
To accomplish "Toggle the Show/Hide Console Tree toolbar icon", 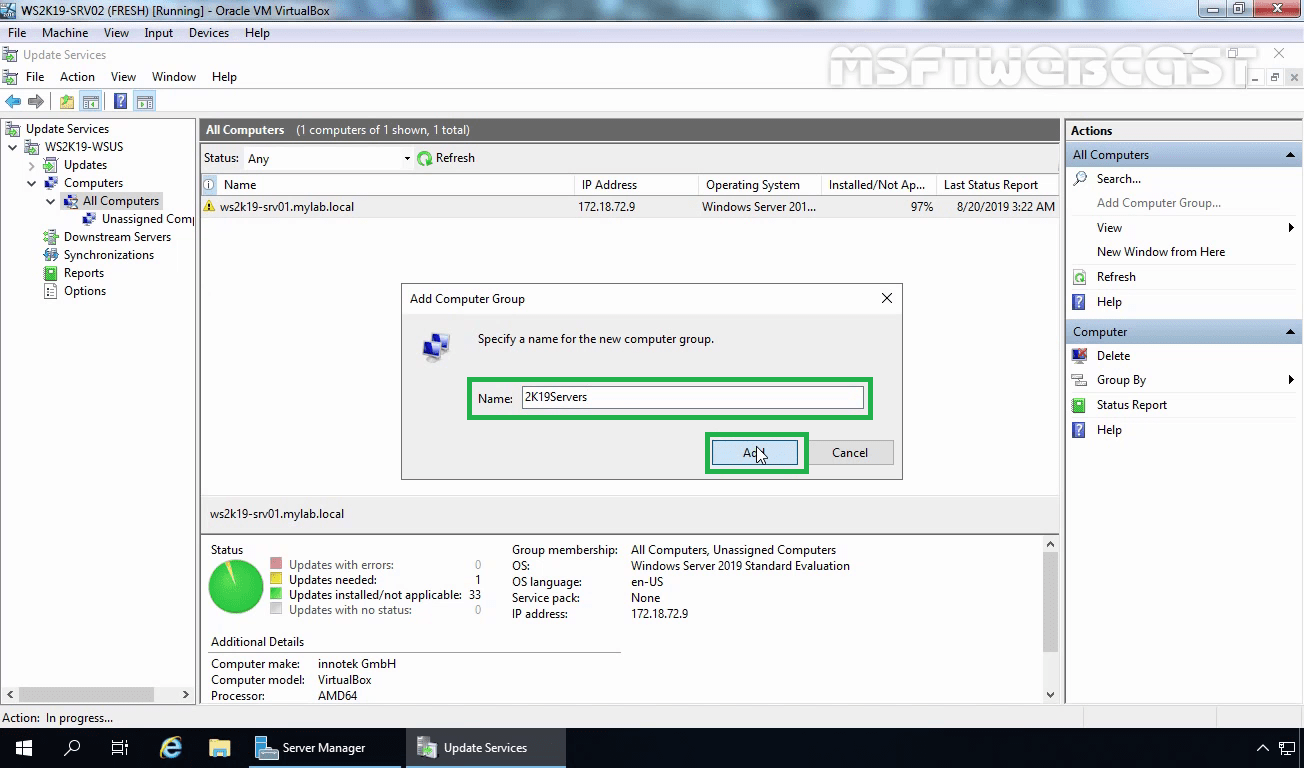I will (91, 100).
